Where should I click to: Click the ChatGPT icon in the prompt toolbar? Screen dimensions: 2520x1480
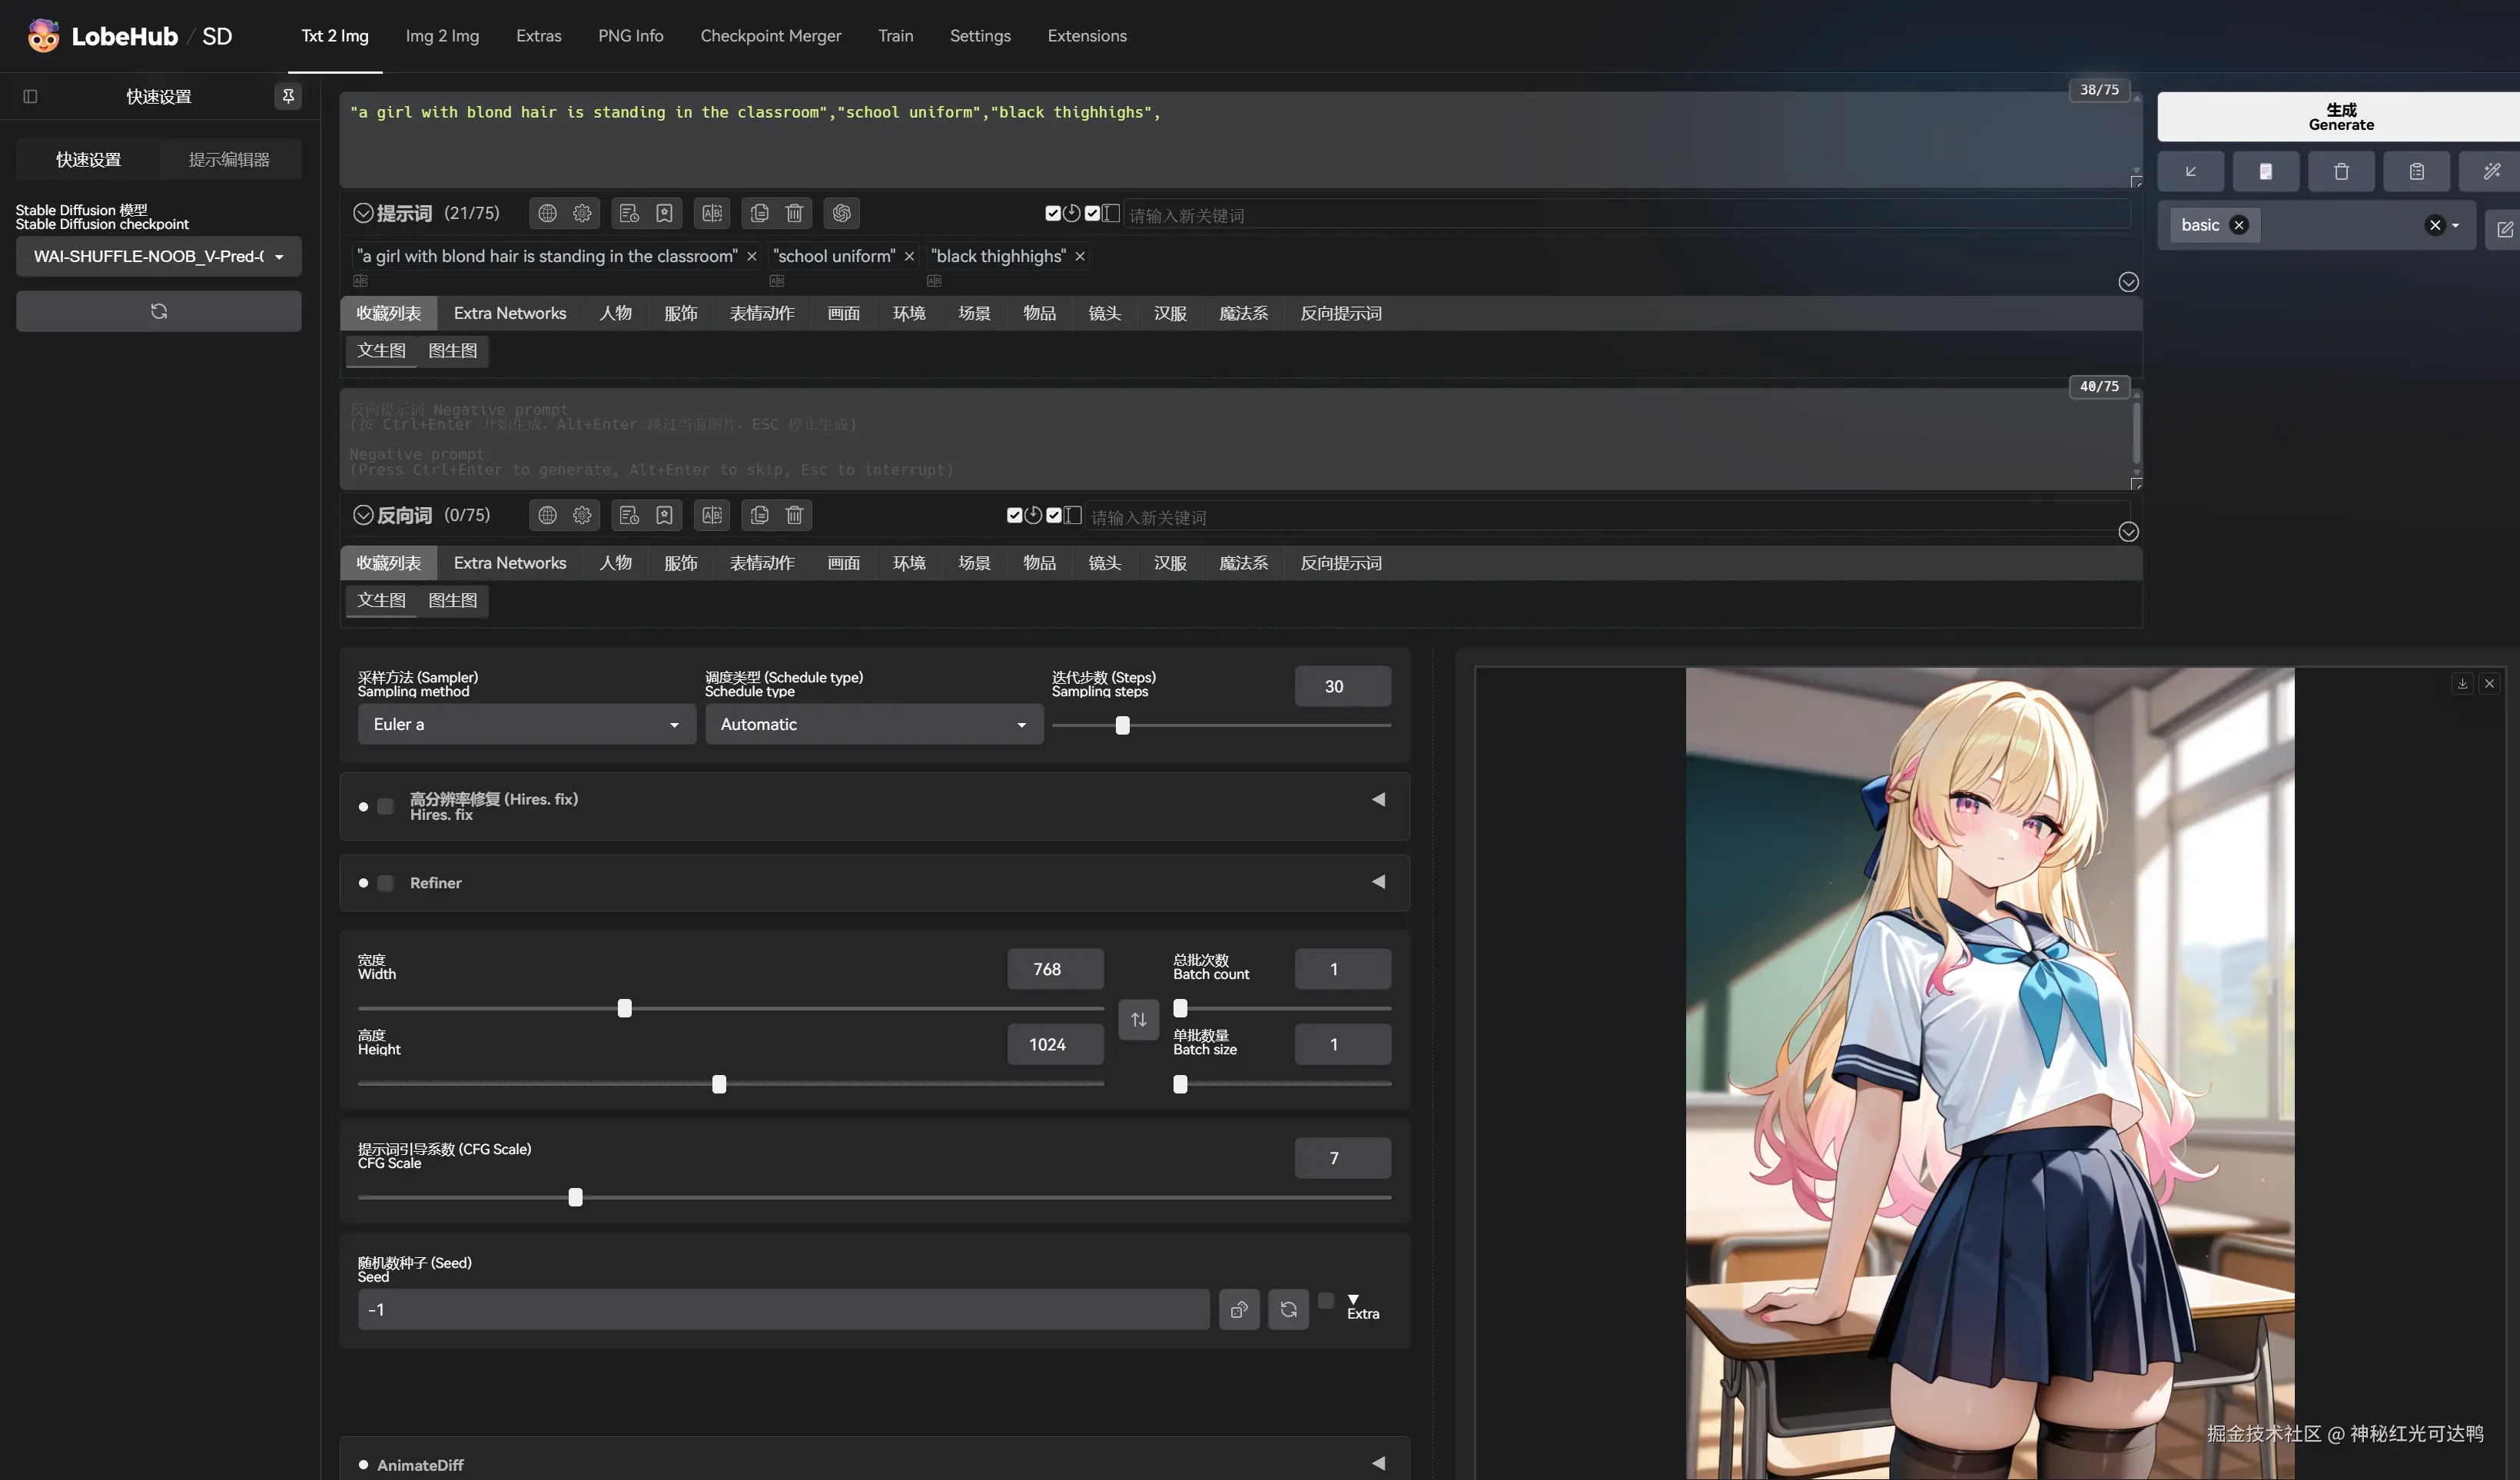[840, 213]
